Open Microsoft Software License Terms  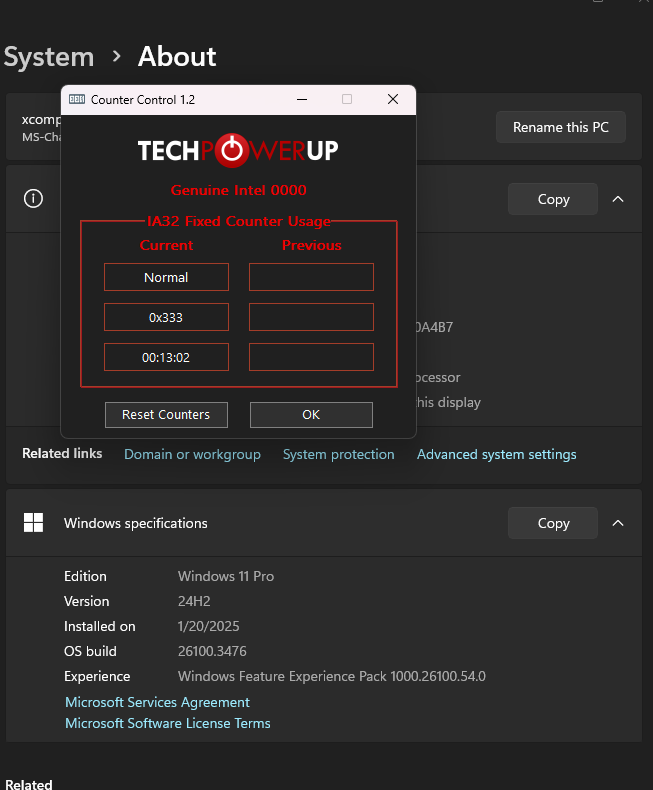[x=168, y=723]
